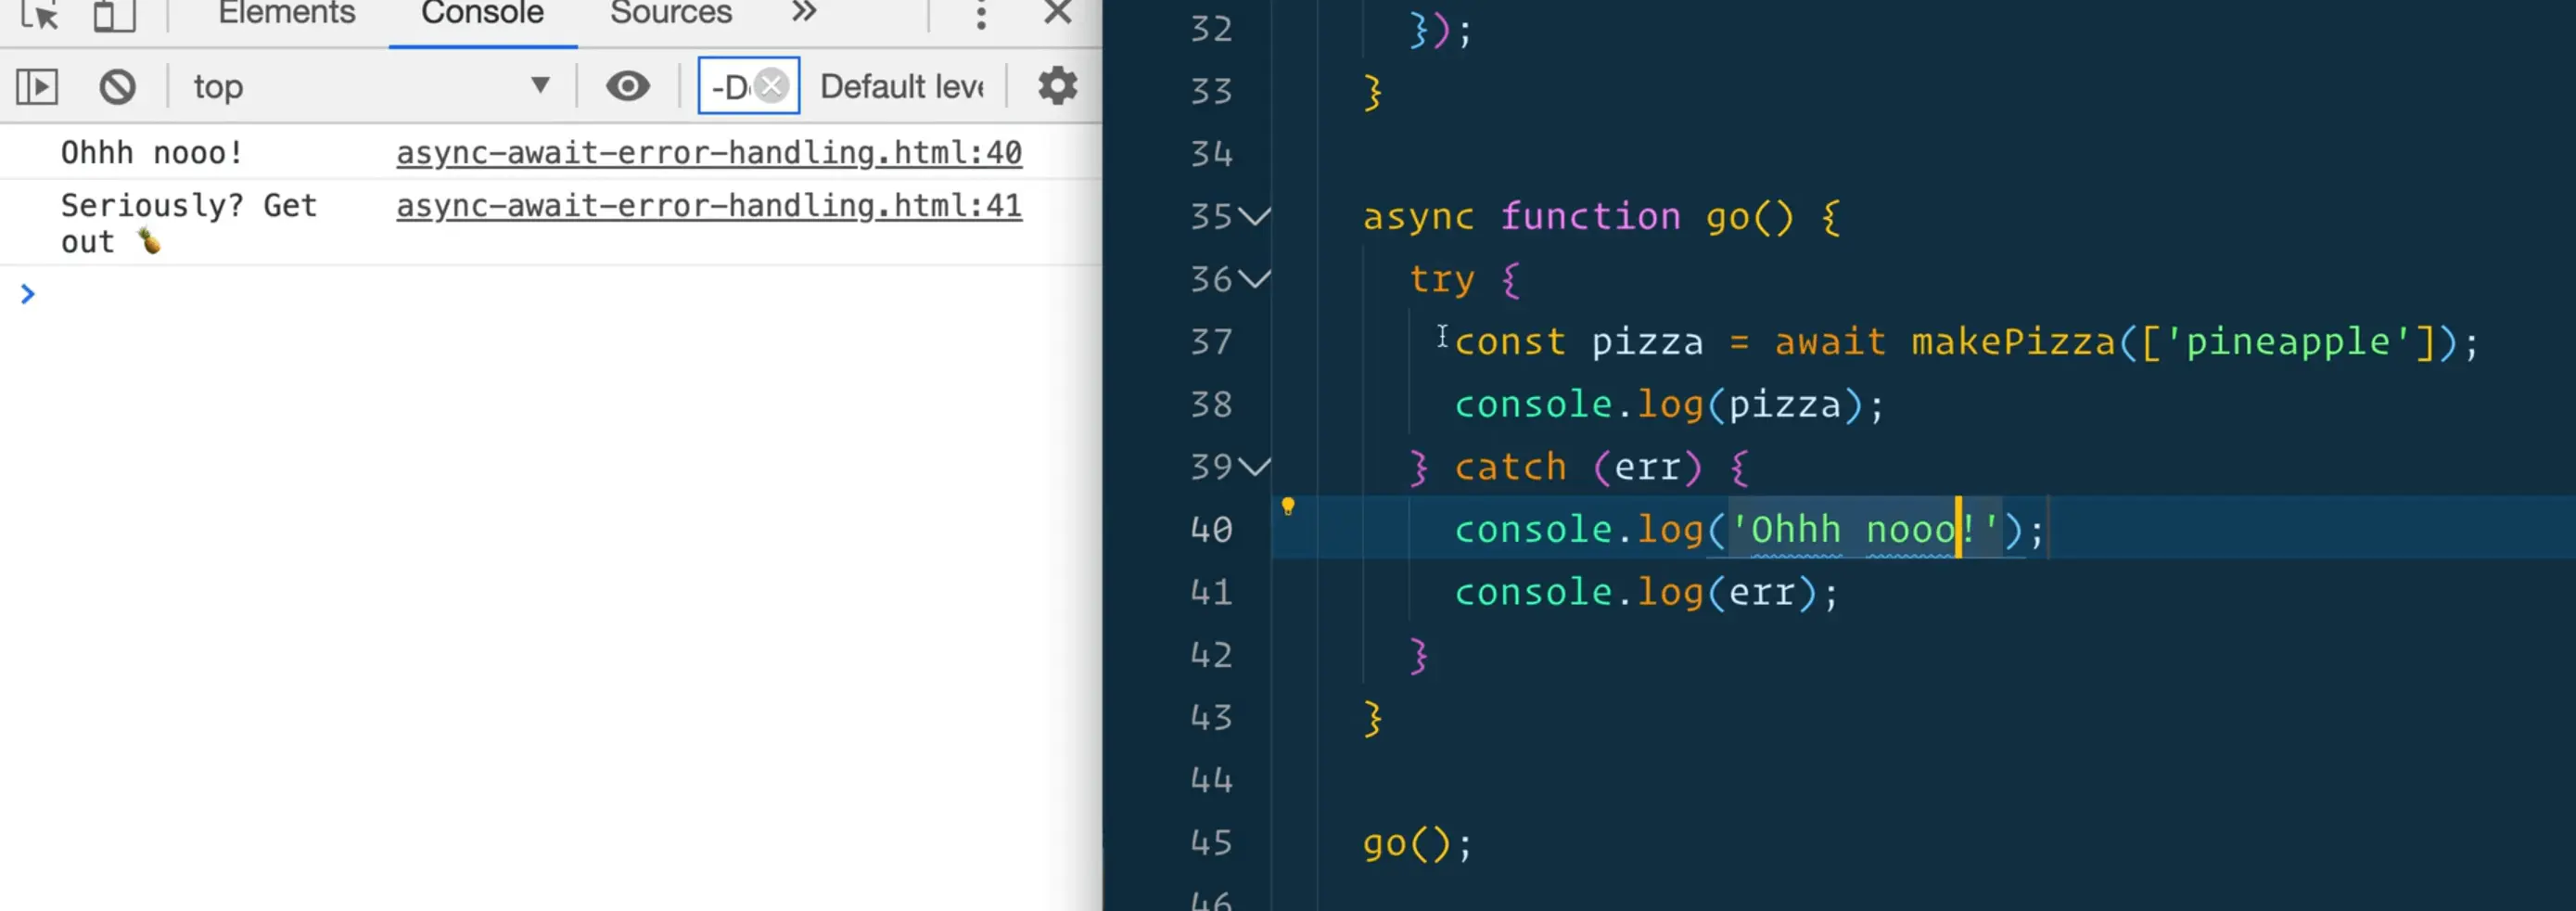The width and height of the screenshot is (2576, 911).
Task: Clear the console messages
Action: click(x=117, y=86)
